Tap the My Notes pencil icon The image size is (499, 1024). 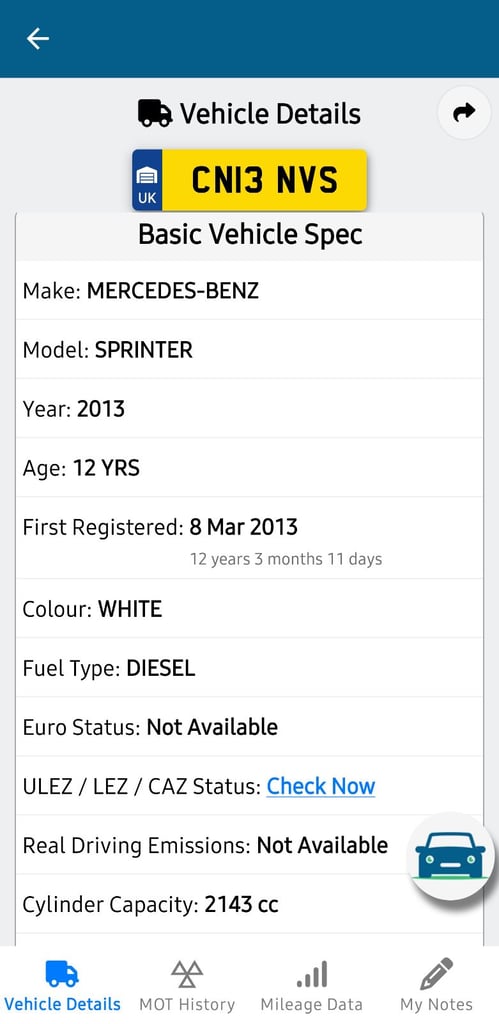436,974
